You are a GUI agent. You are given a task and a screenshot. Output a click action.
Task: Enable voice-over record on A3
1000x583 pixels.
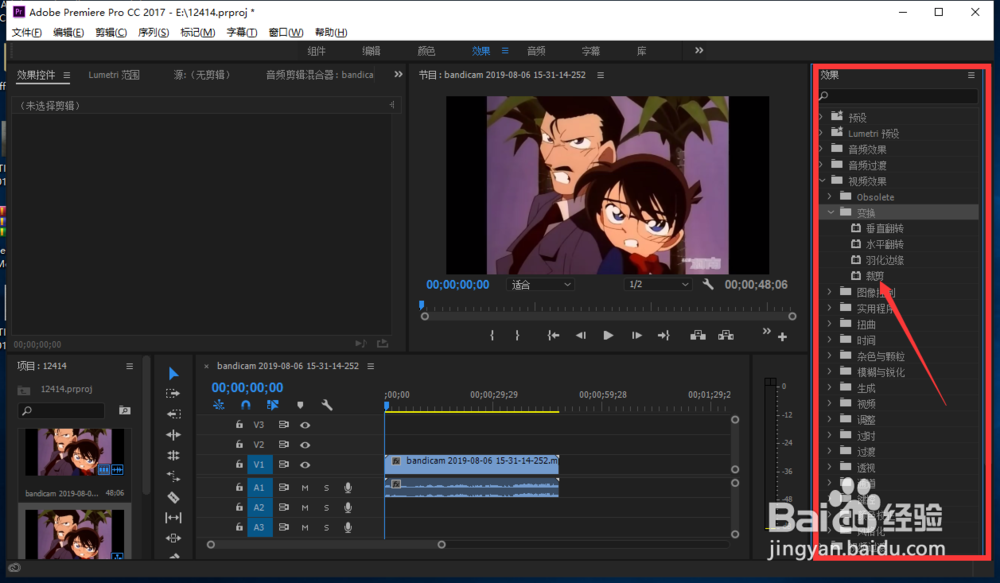(348, 528)
